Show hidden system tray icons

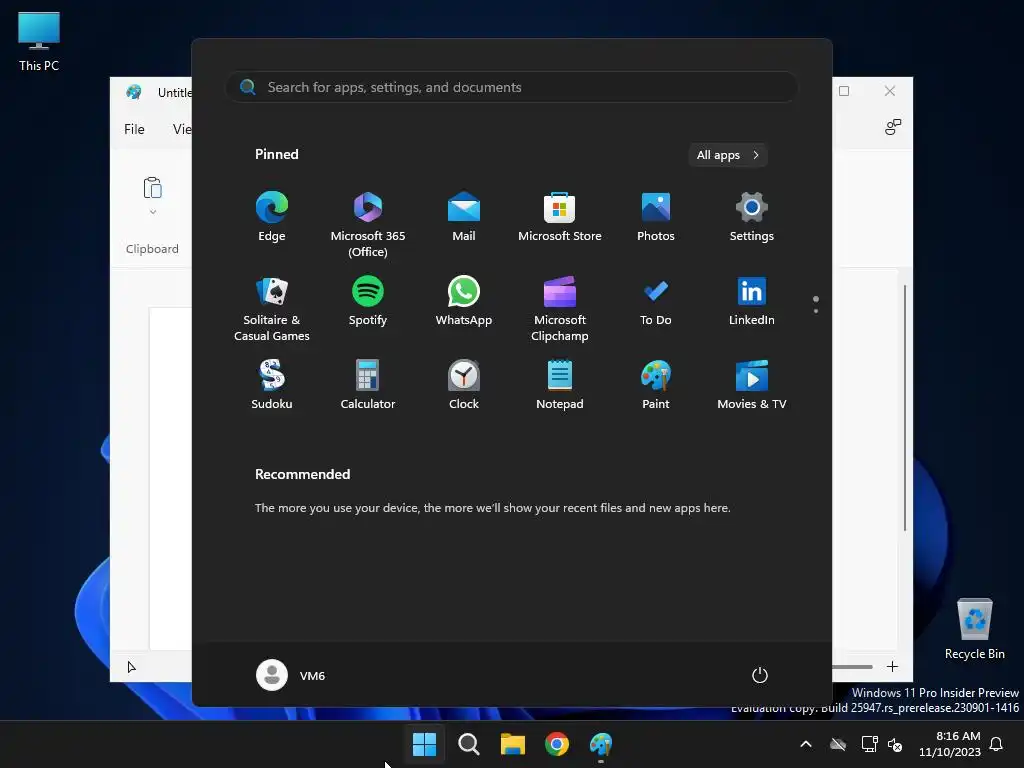point(806,744)
